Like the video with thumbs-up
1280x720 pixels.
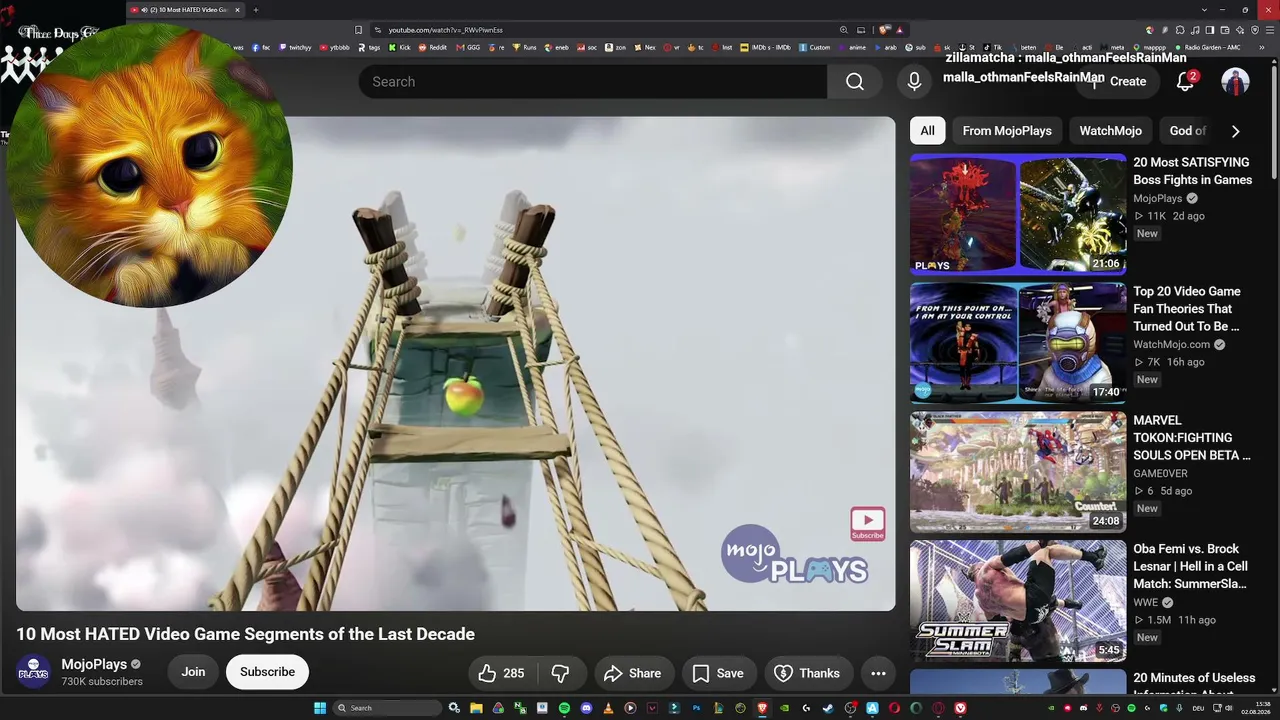(x=500, y=673)
